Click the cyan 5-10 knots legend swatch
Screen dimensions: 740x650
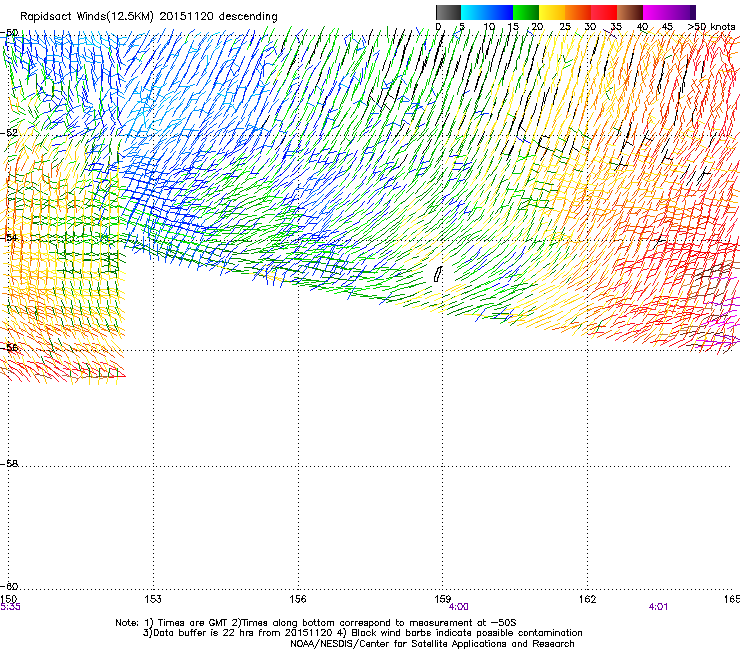pos(474,12)
